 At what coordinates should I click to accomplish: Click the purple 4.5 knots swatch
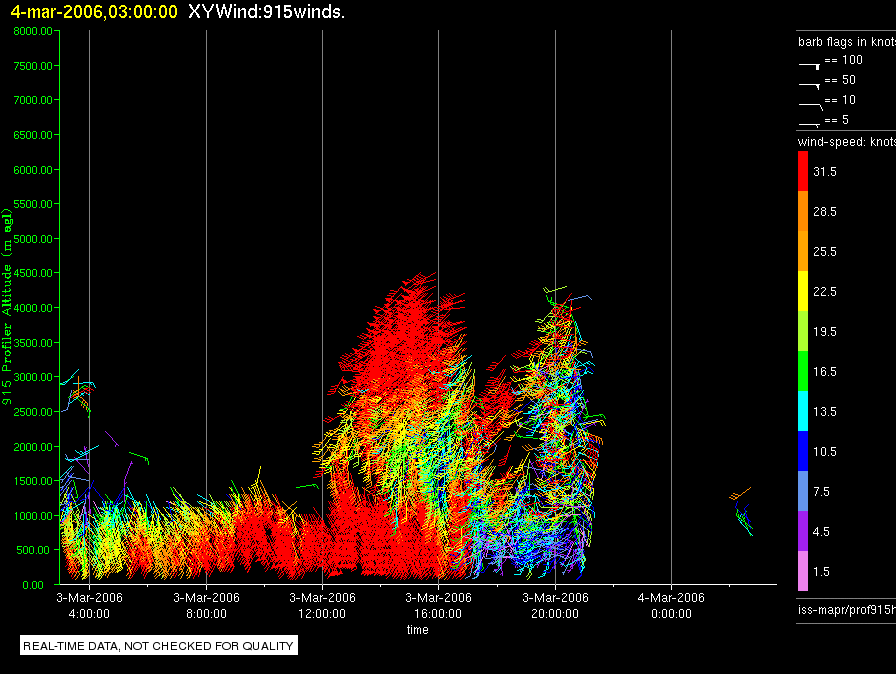point(803,531)
